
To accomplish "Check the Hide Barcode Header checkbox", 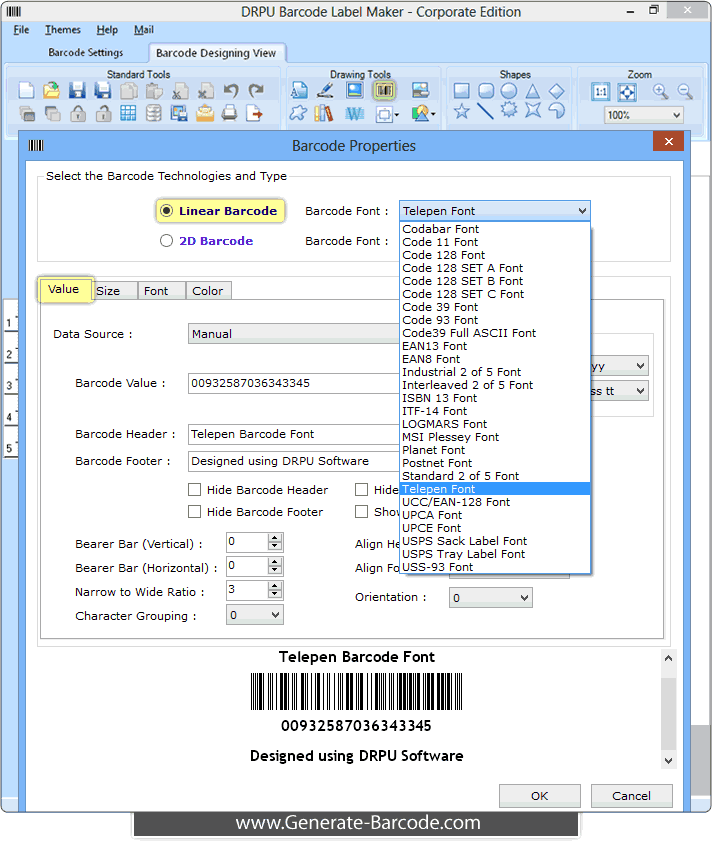I will [x=194, y=490].
